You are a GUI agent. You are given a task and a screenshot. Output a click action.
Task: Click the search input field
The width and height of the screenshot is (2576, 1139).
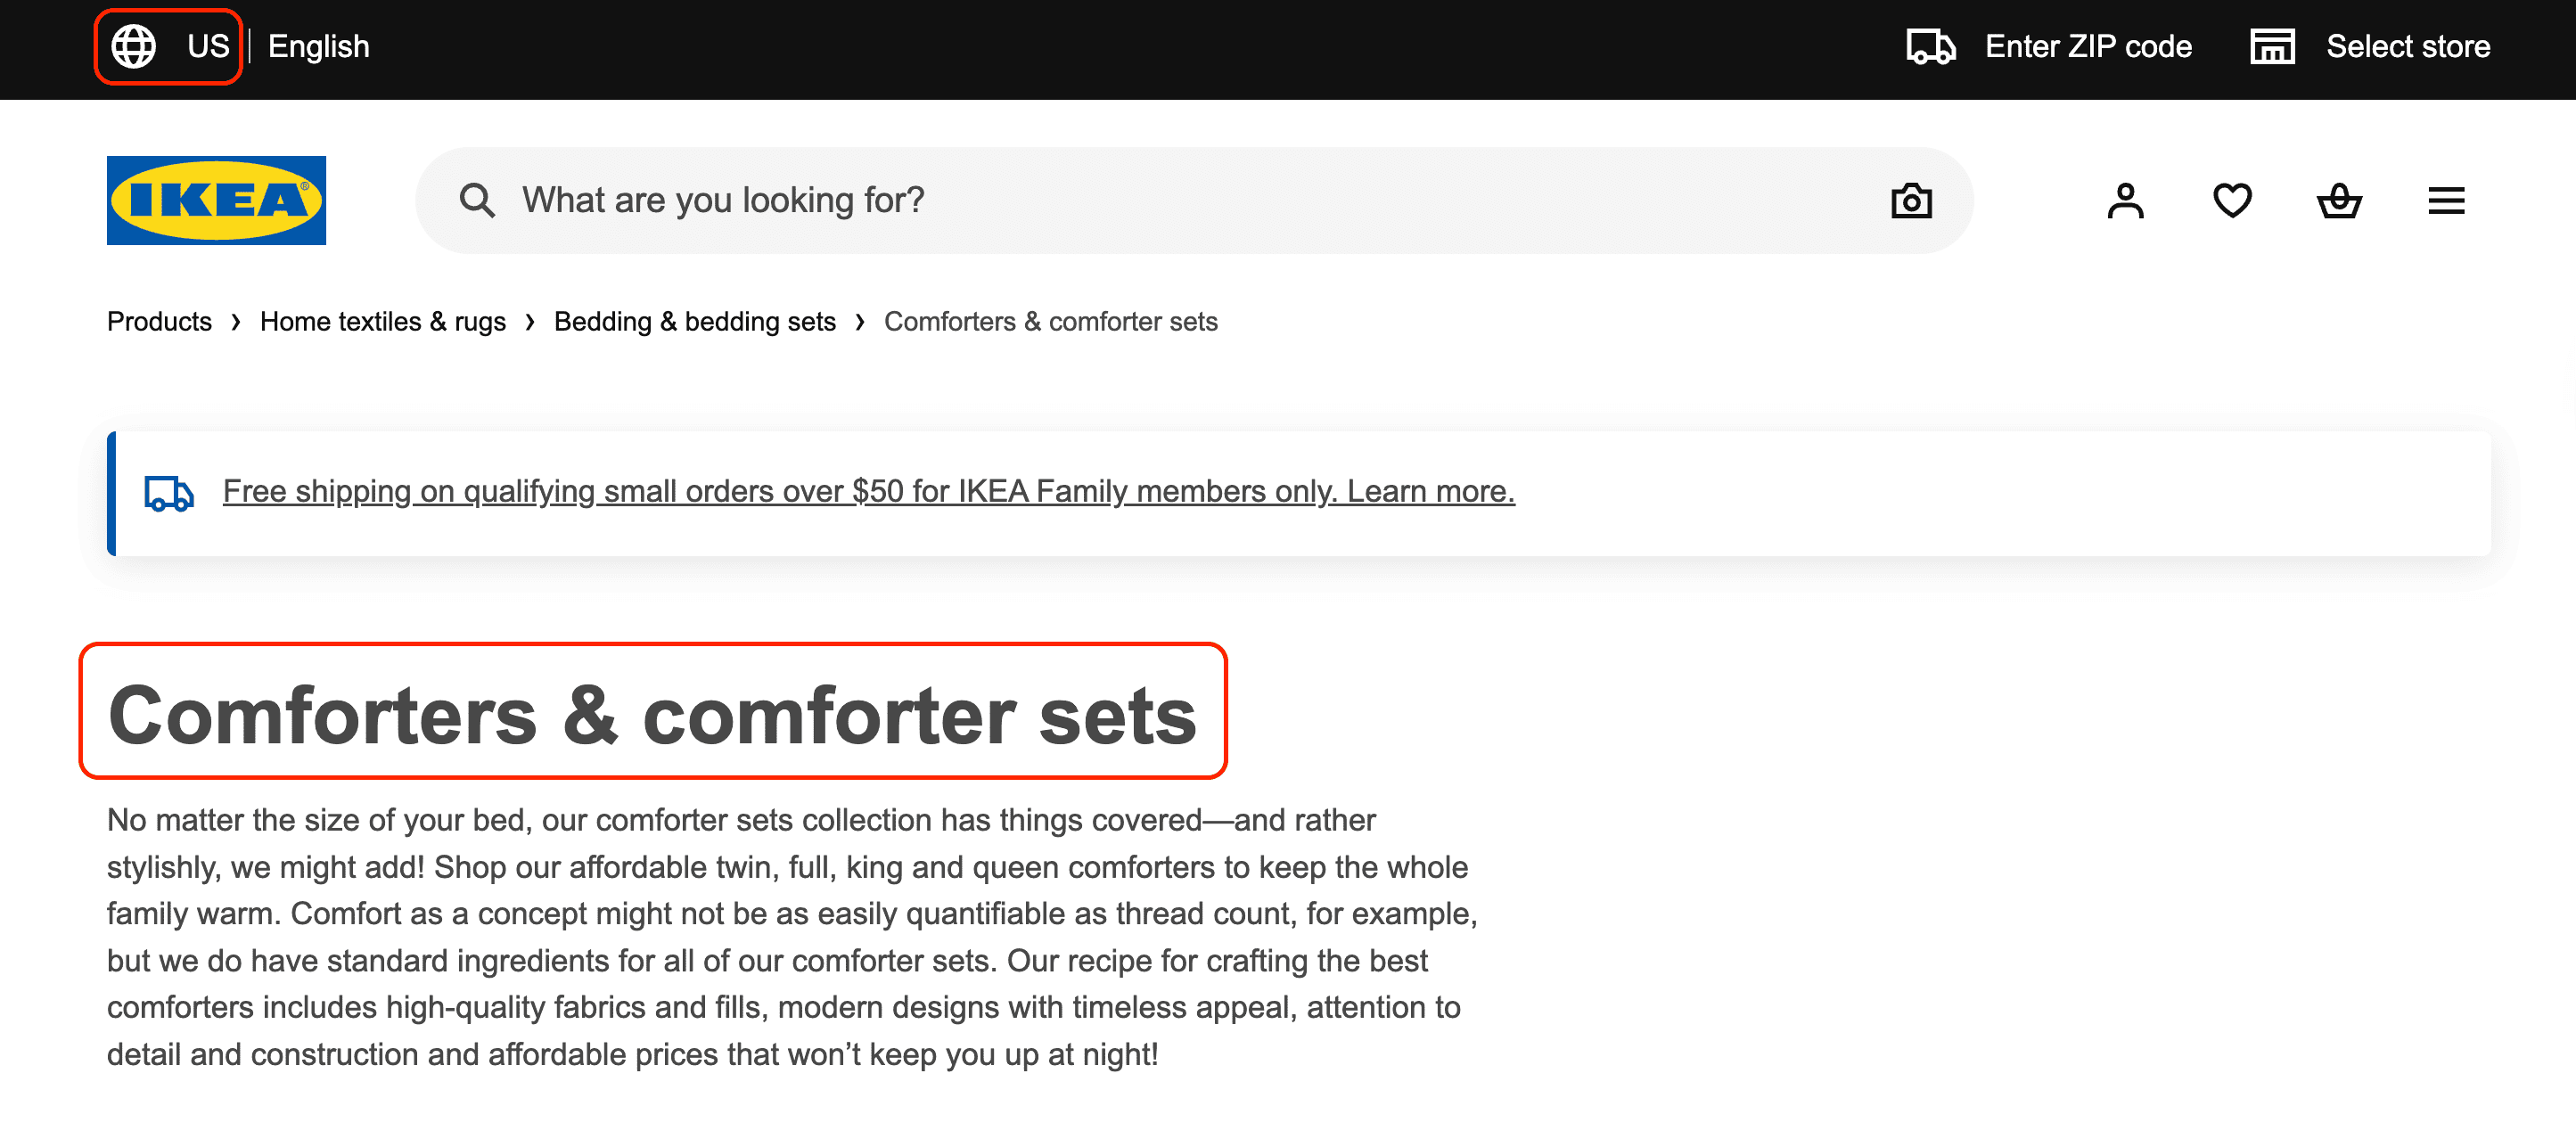point(1000,200)
